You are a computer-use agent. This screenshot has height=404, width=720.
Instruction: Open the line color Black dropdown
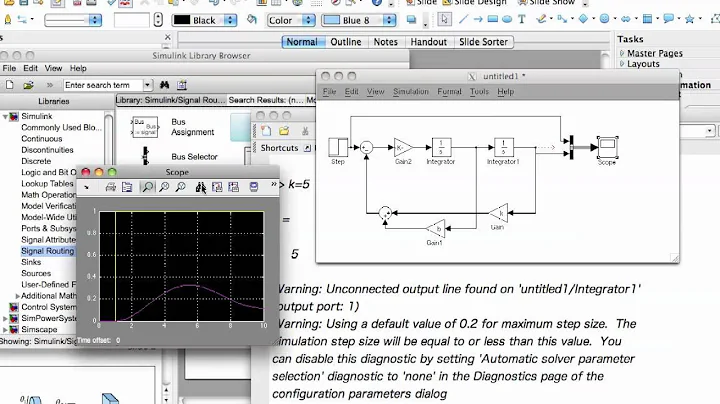pyautogui.click(x=230, y=20)
